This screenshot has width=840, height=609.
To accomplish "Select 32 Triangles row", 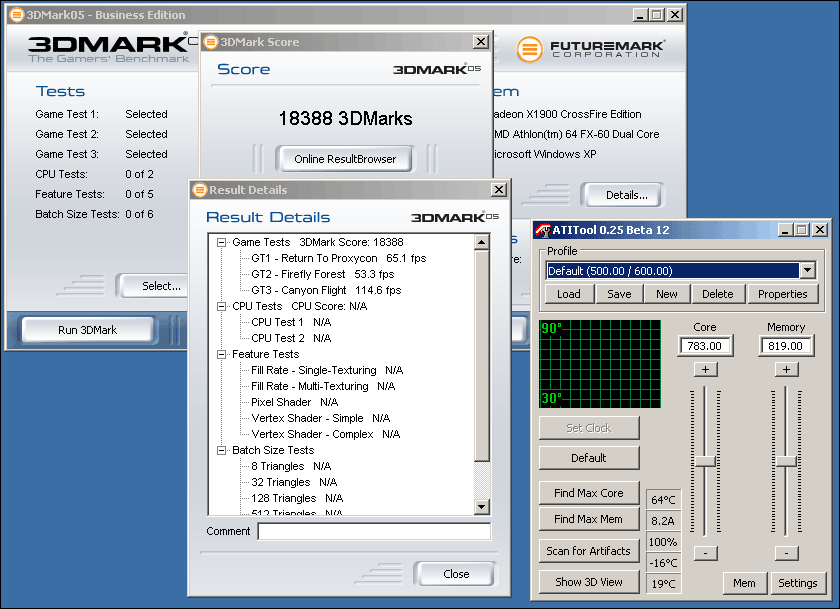I will [x=294, y=483].
